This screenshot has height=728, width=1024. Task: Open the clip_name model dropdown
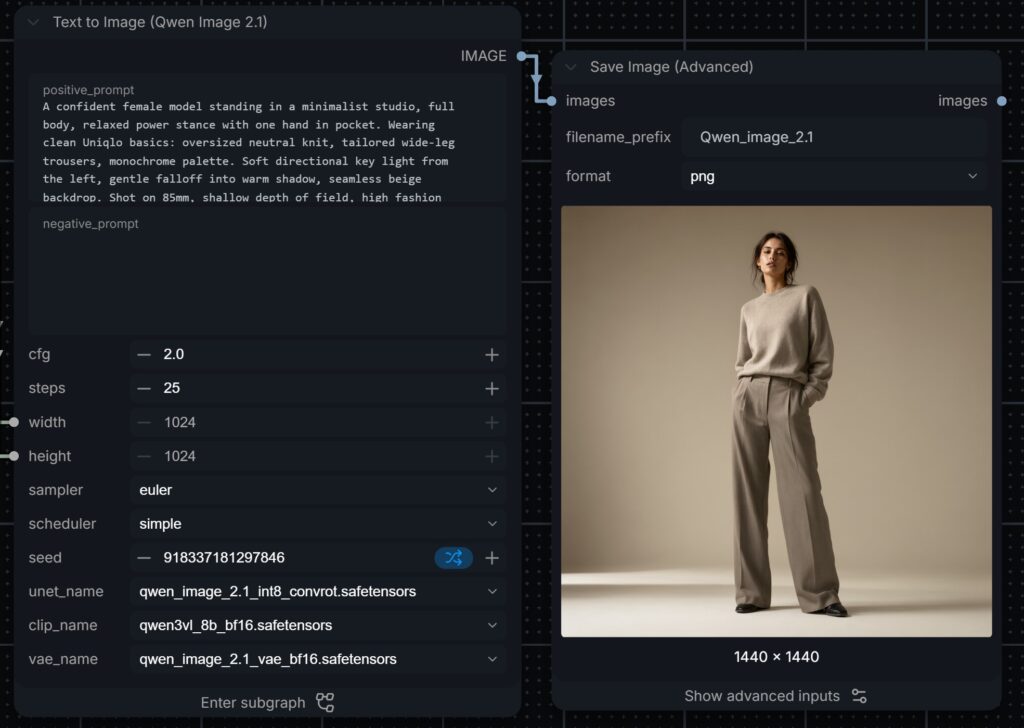coord(317,625)
